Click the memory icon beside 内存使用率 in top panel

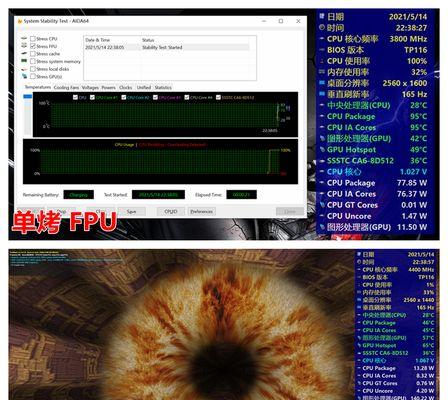pyautogui.click(x=322, y=72)
